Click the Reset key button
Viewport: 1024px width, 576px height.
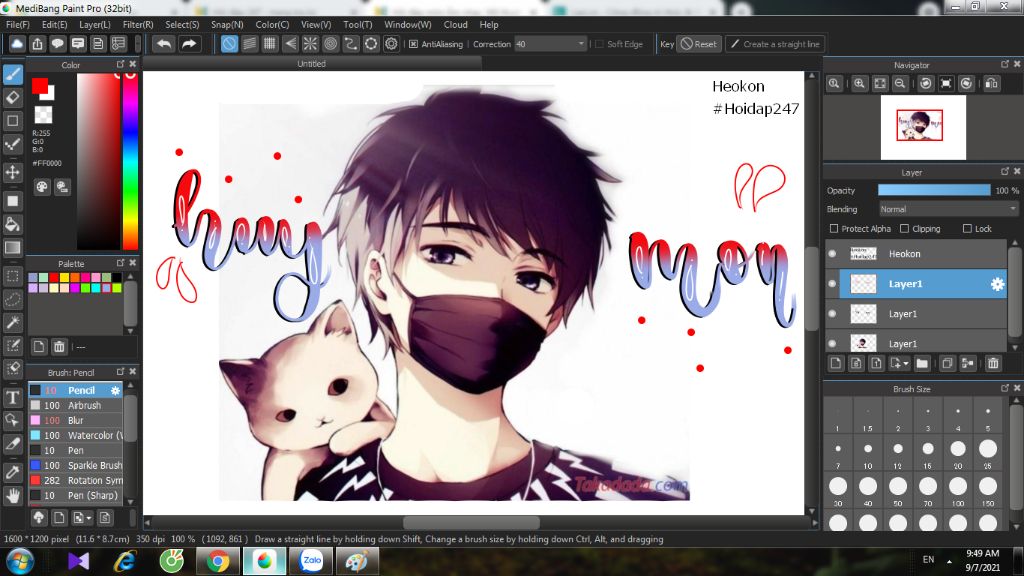(699, 44)
